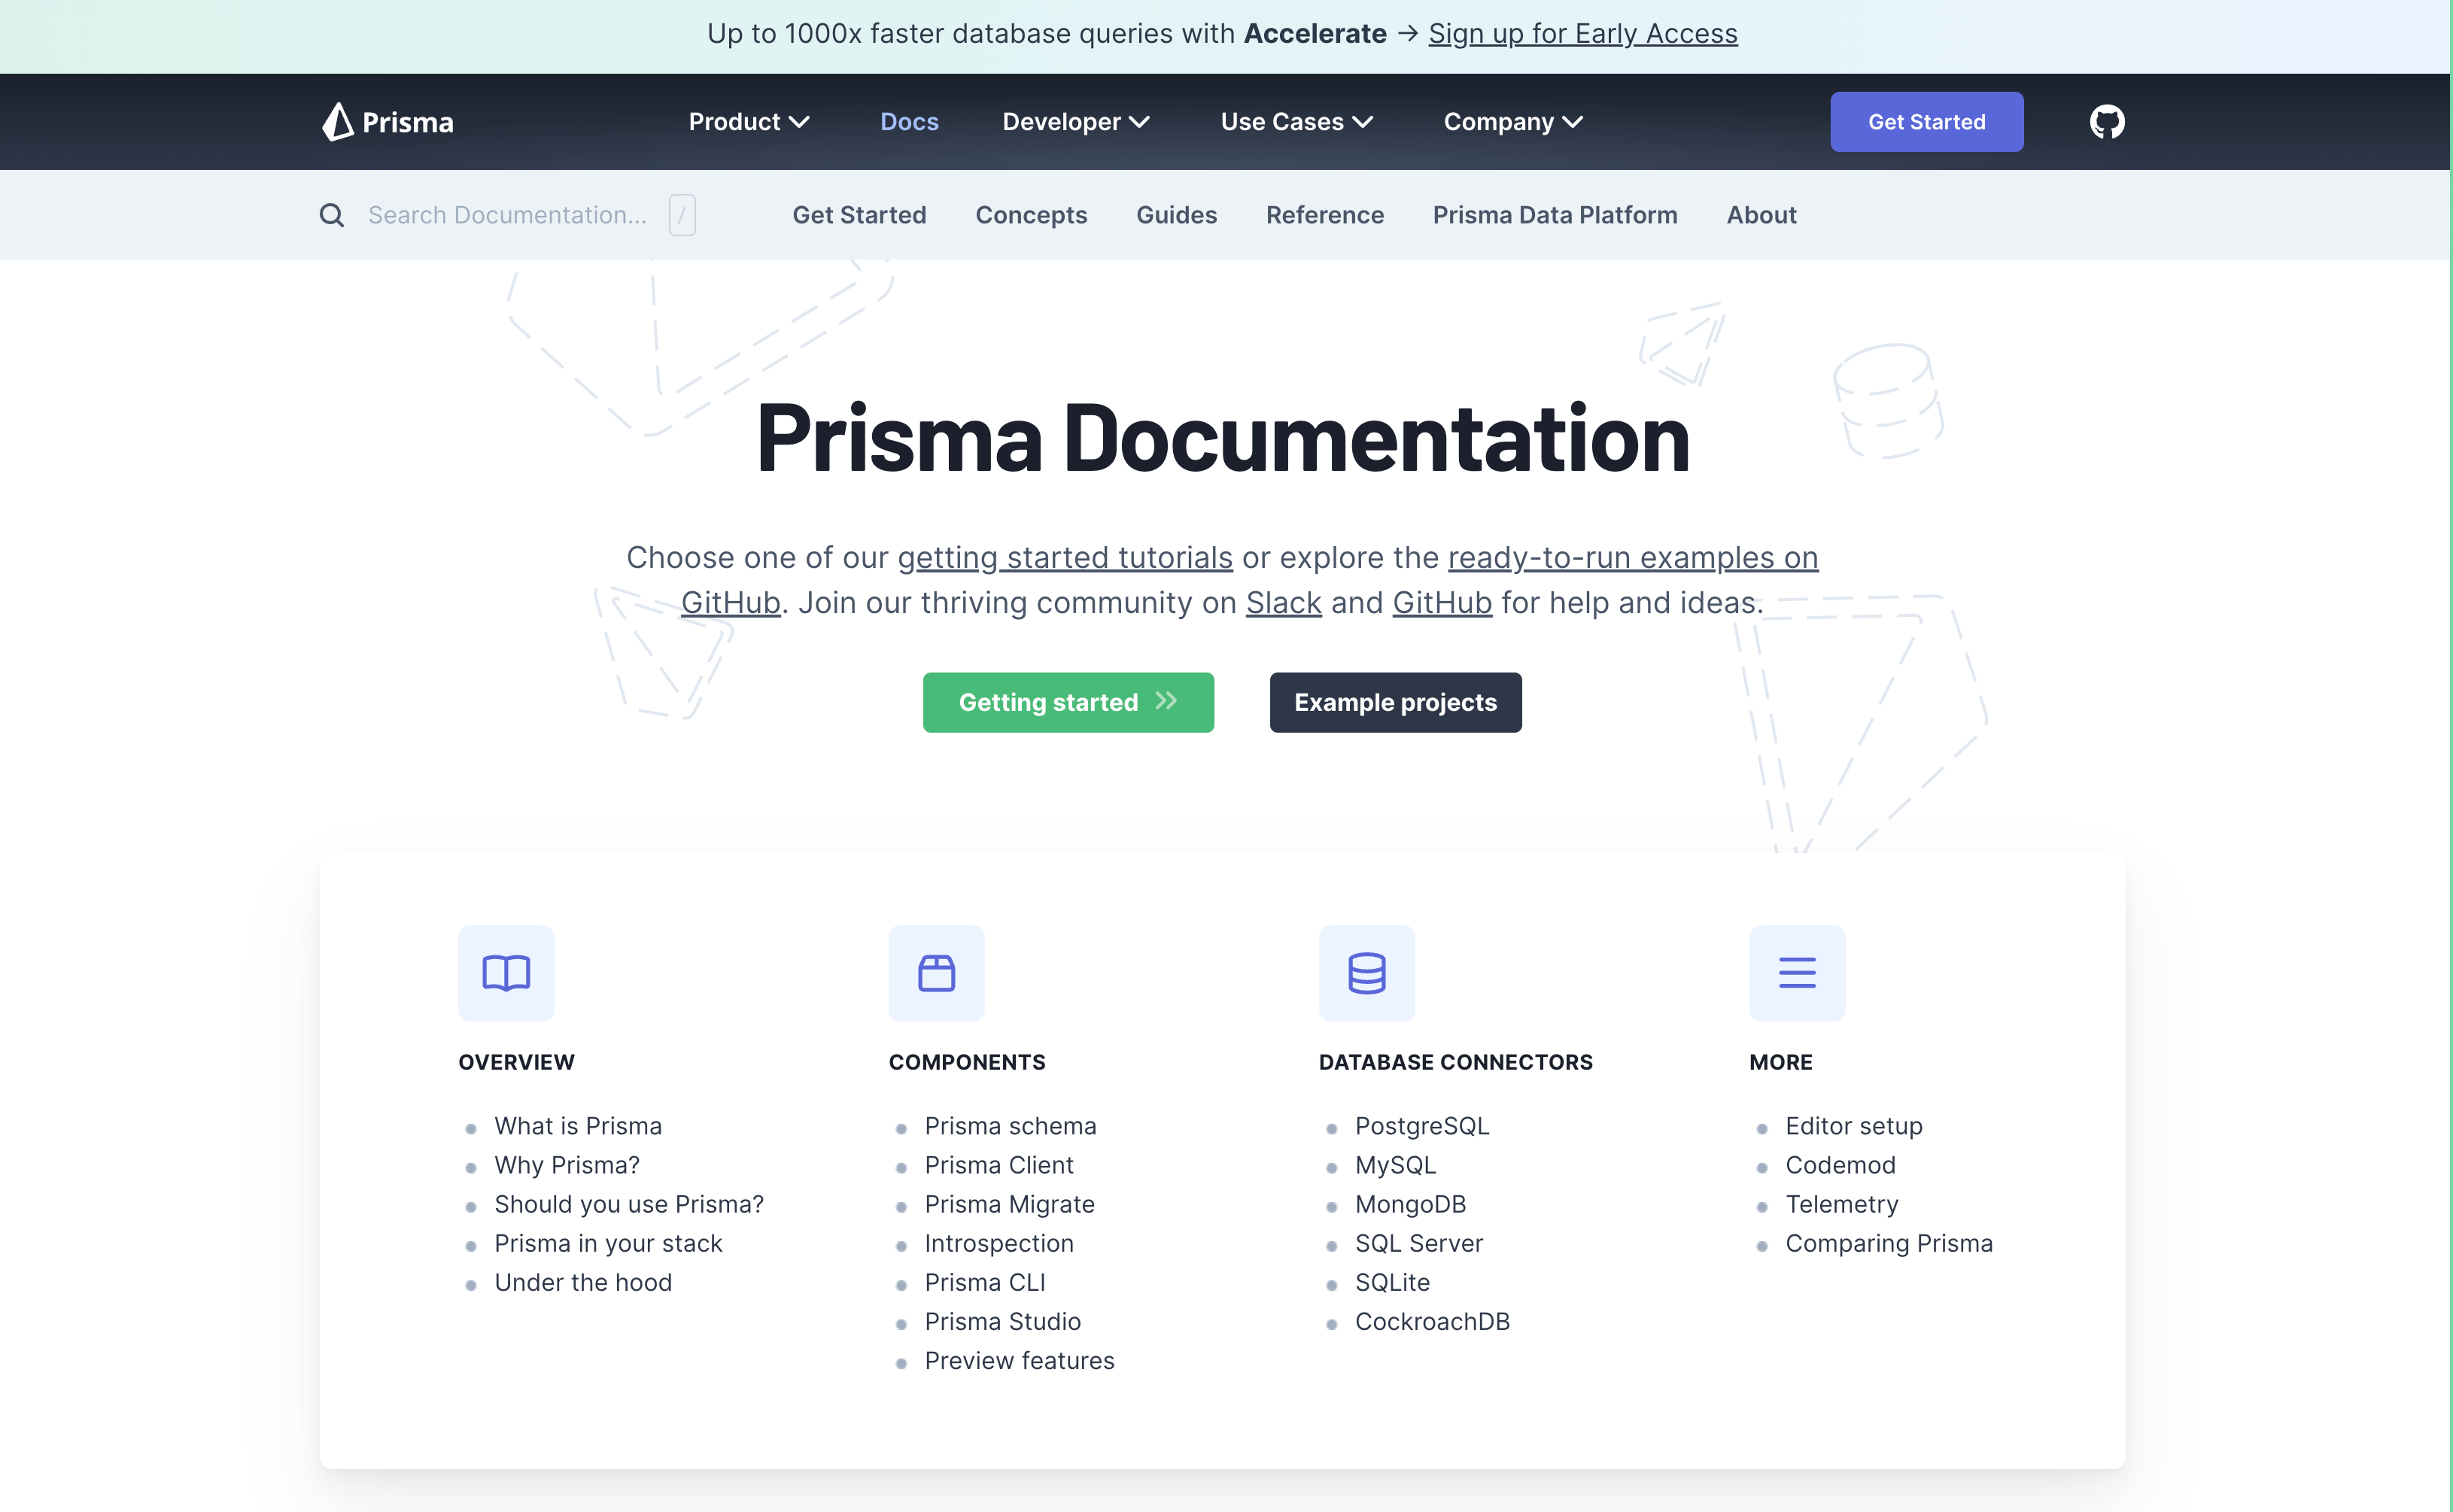Click the search magnifier icon

[x=332, y=215]
